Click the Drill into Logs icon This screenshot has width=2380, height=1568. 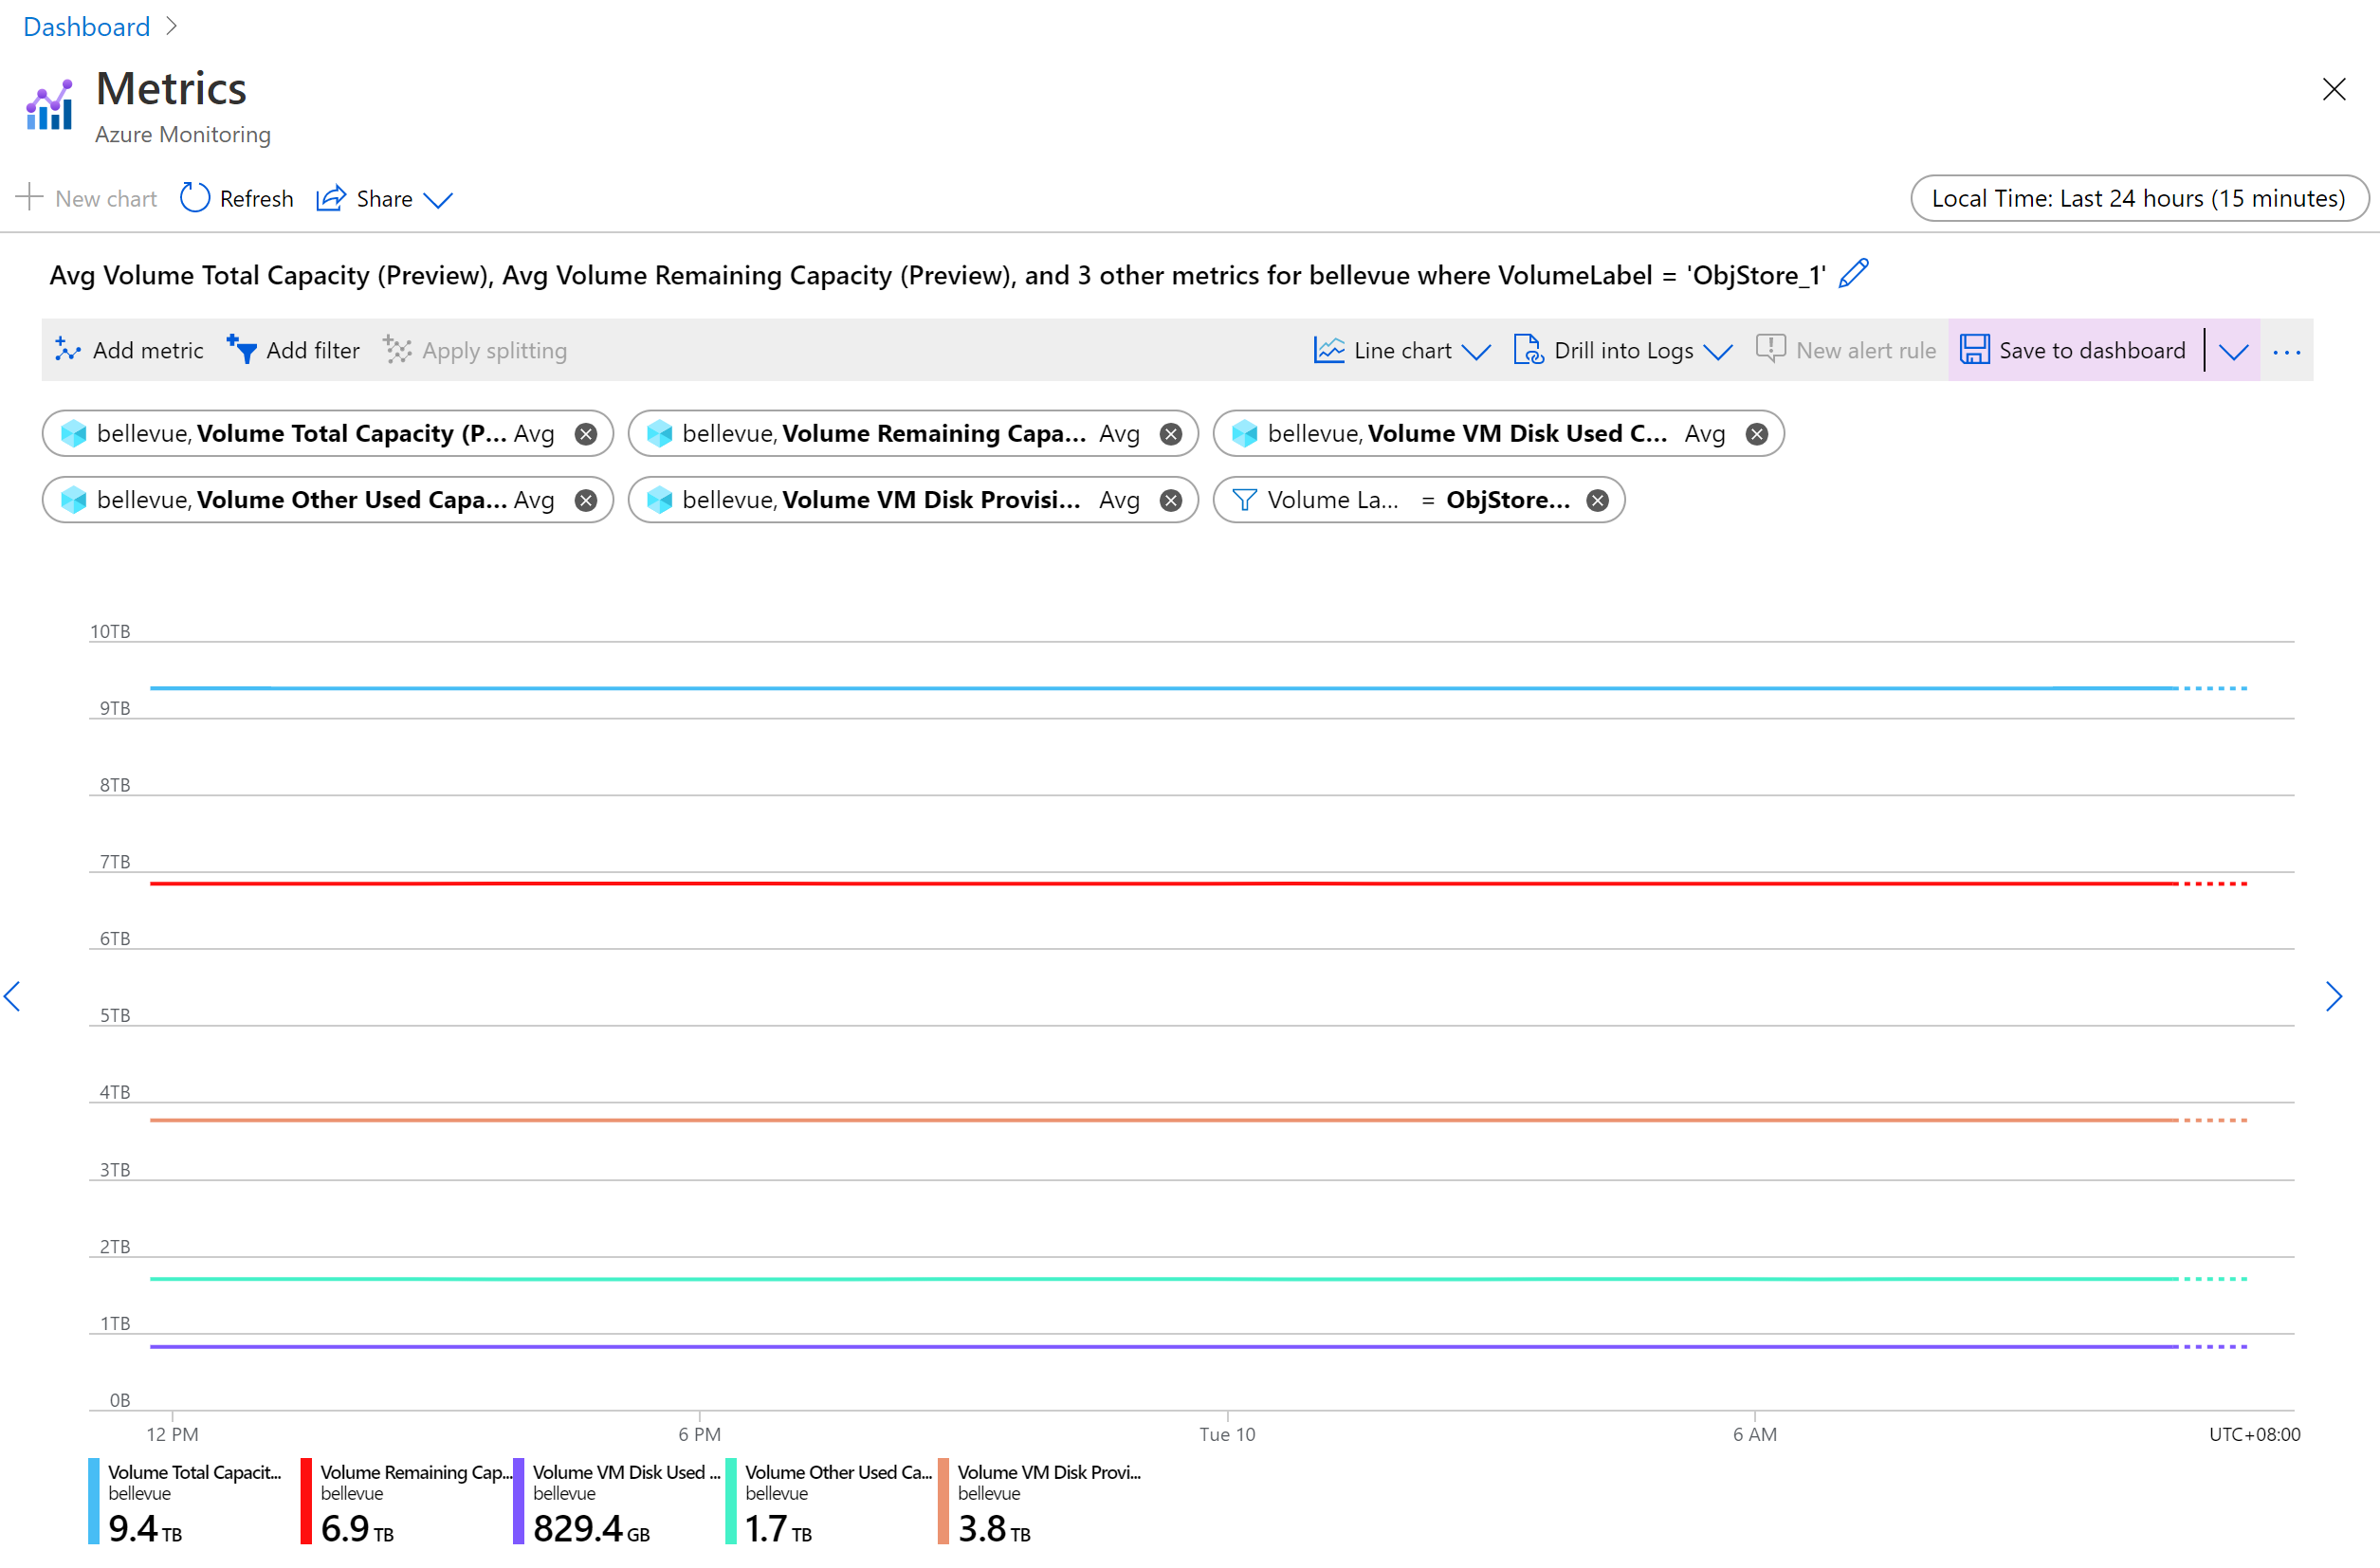1525,348
